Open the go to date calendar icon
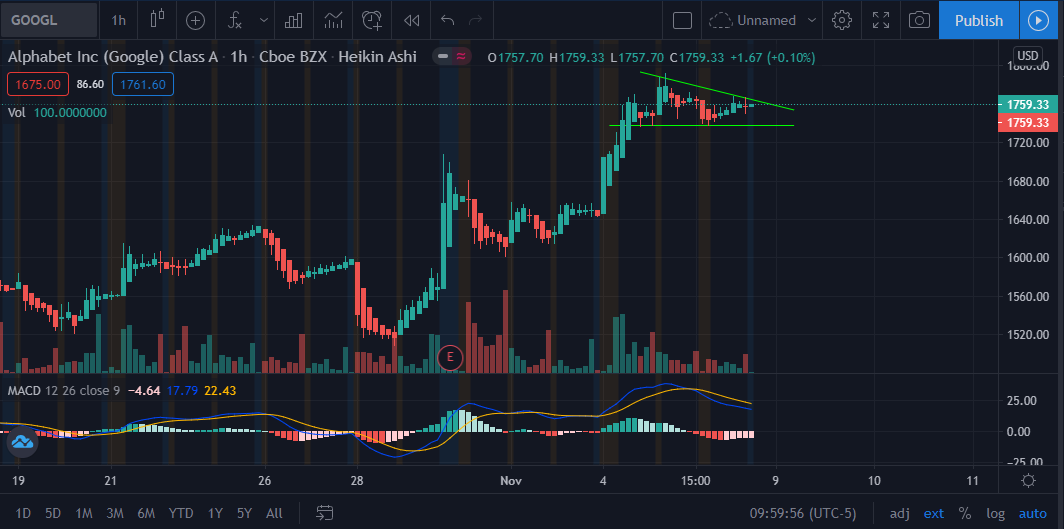This screenshot has width=1064, height=529. tap(325, 513)
